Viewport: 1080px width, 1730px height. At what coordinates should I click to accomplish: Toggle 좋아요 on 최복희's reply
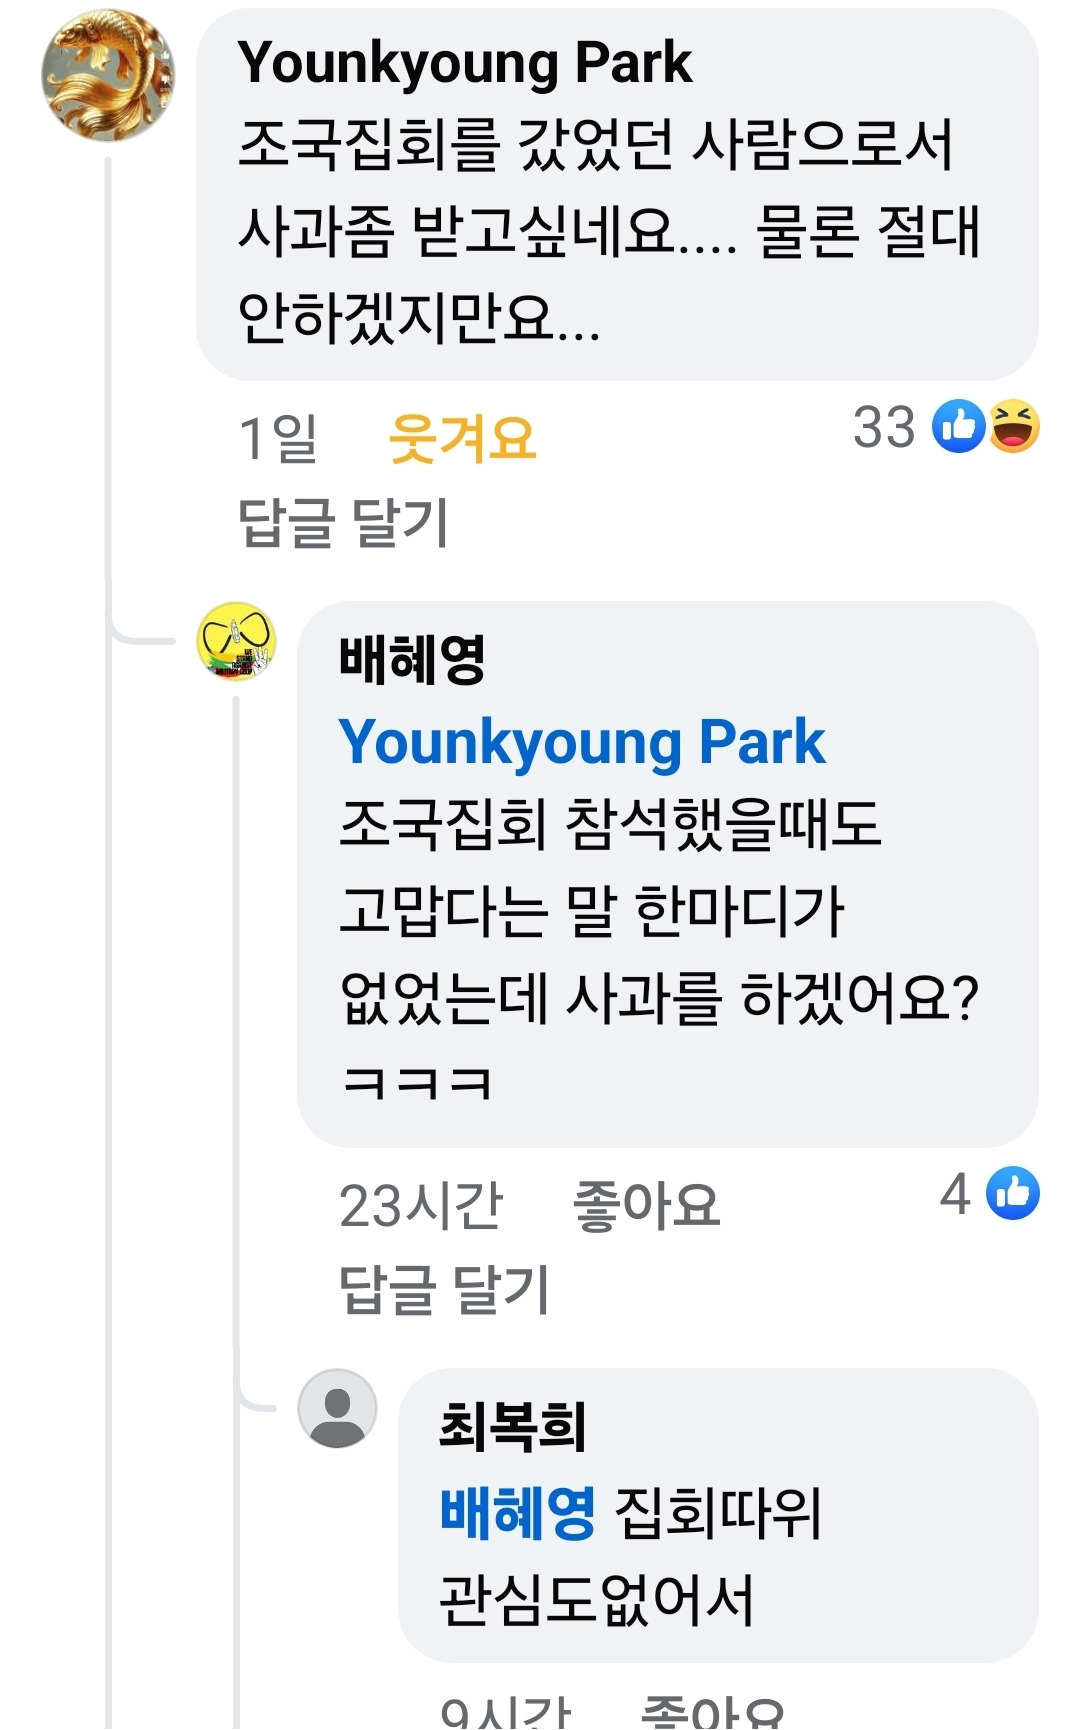click(x=712, y=1712)
